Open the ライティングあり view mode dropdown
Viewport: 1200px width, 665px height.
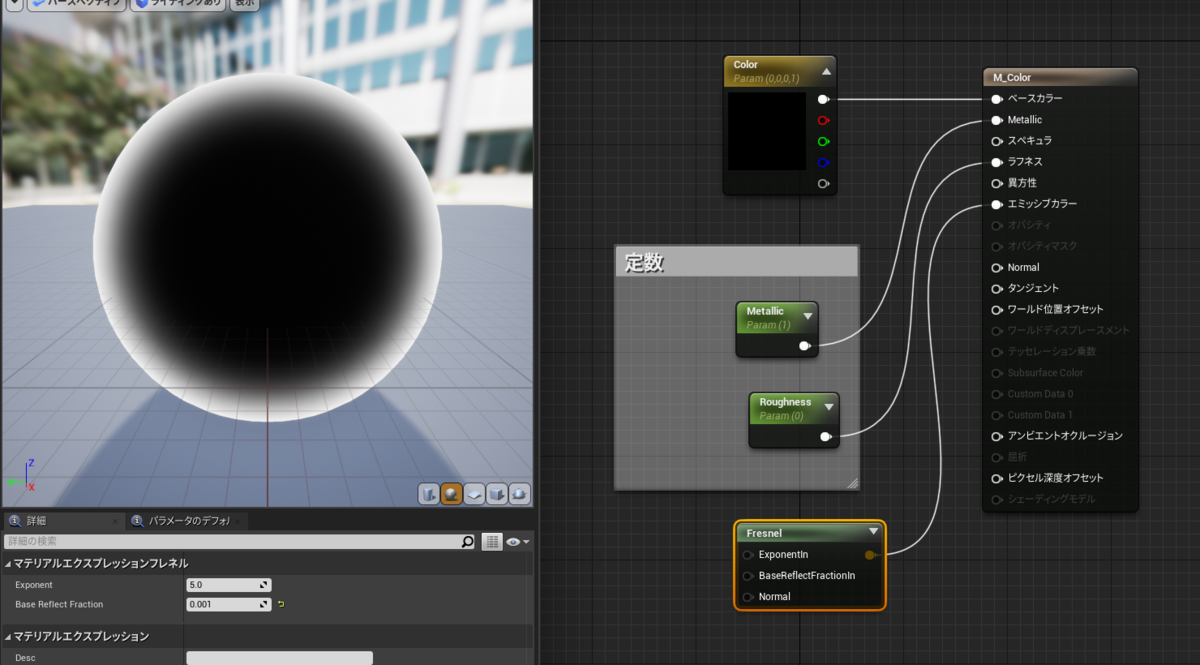(179, 4)
